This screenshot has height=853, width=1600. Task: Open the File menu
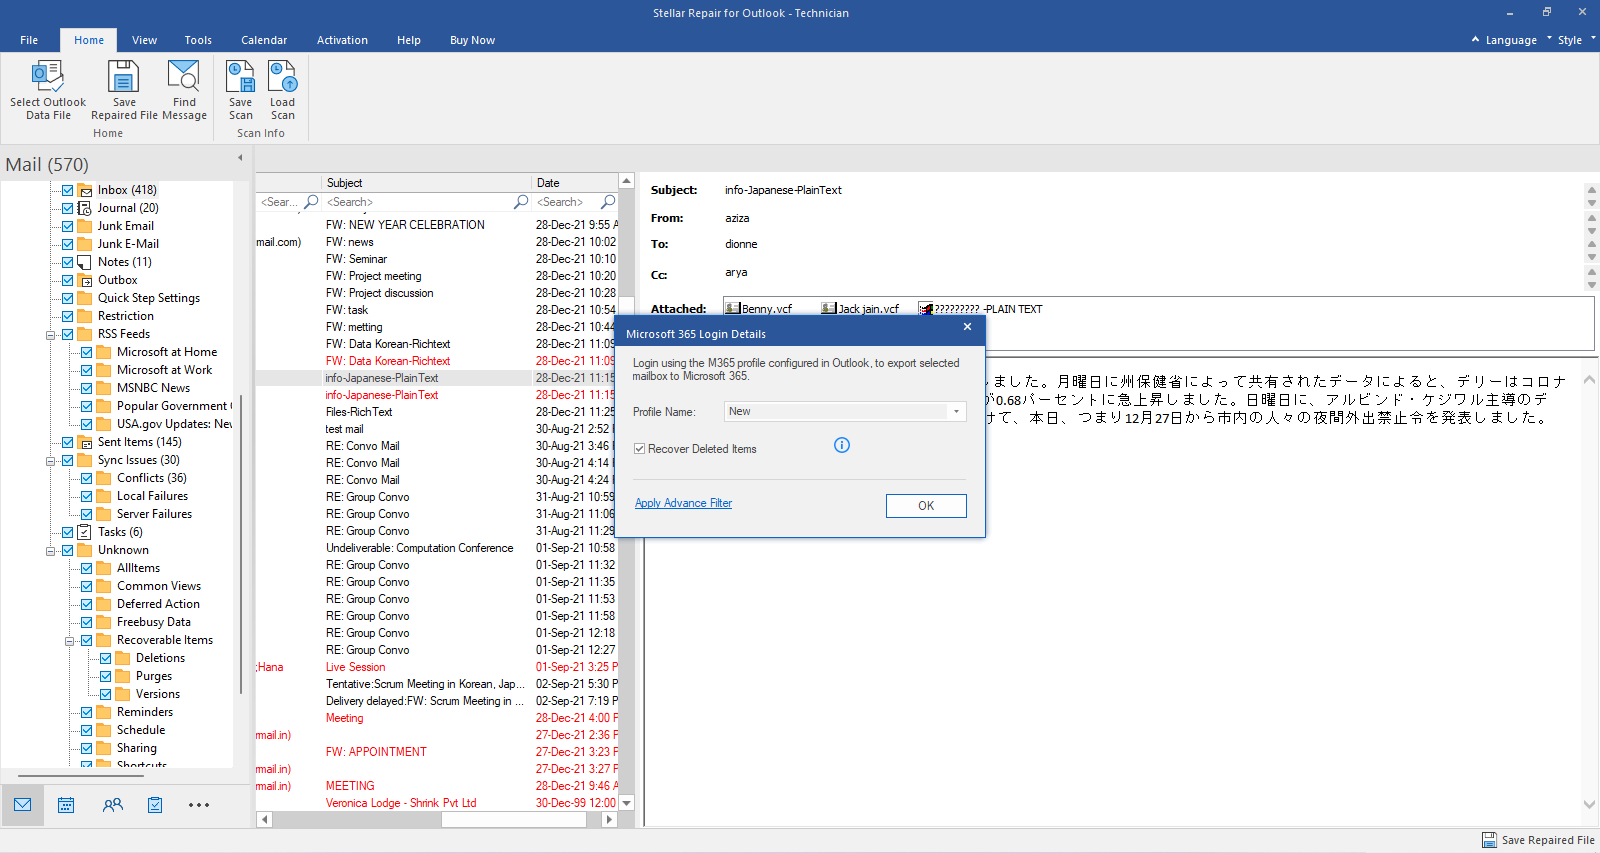point(29,40)
